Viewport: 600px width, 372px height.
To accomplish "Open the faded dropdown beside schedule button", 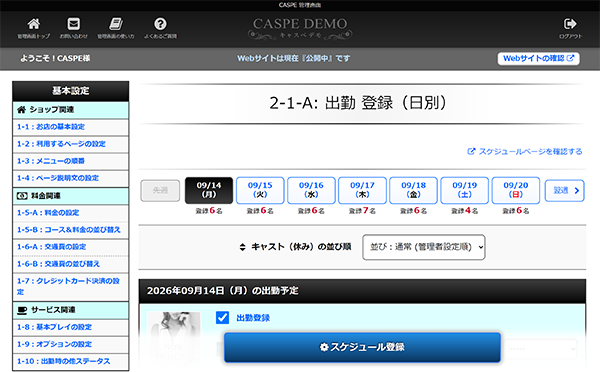I will (540, 349).
